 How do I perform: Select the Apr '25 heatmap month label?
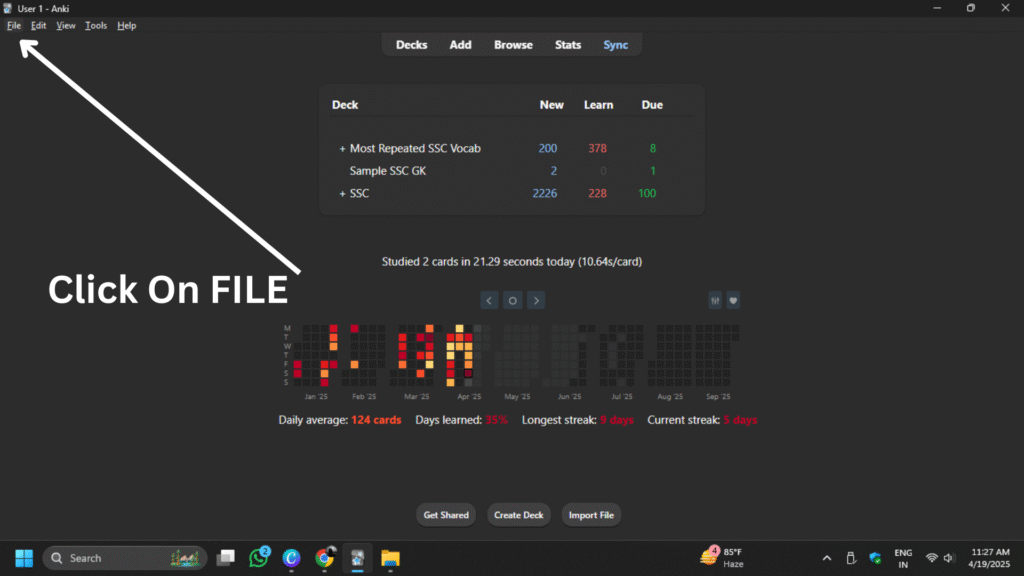tap(469, 396)
